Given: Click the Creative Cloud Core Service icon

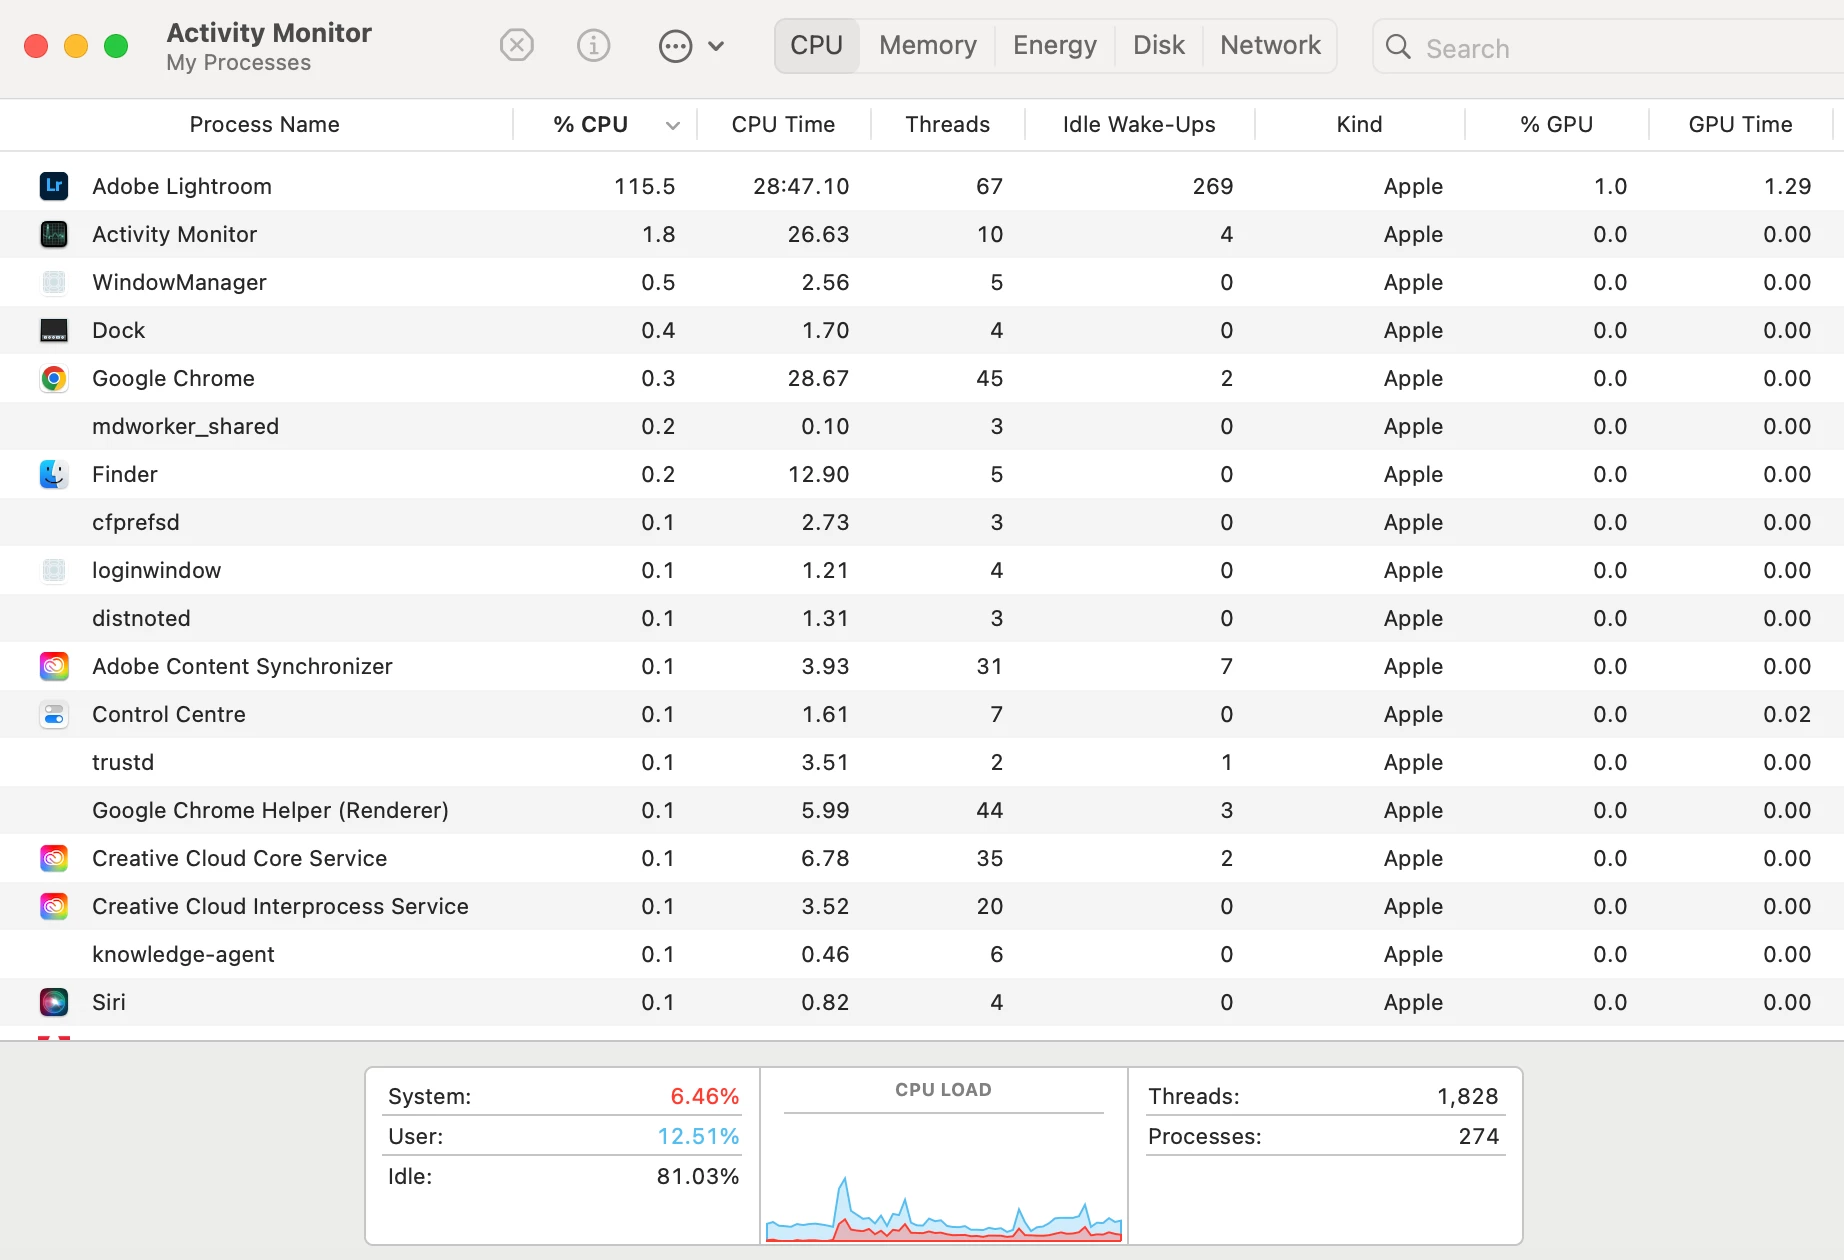Looking at the screenshot, I should coord(54,858).
